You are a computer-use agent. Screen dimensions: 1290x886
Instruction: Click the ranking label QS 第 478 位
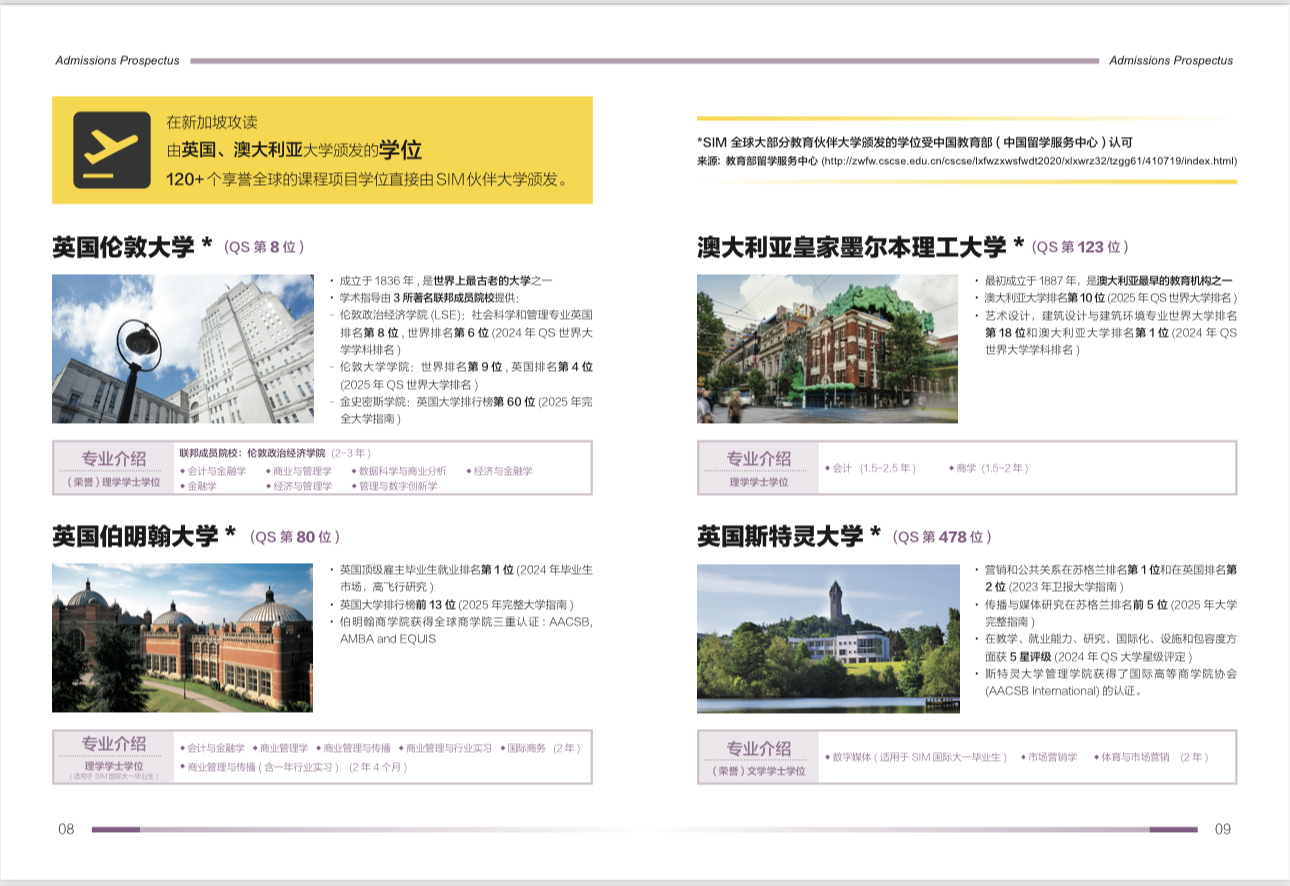(943, 537)
